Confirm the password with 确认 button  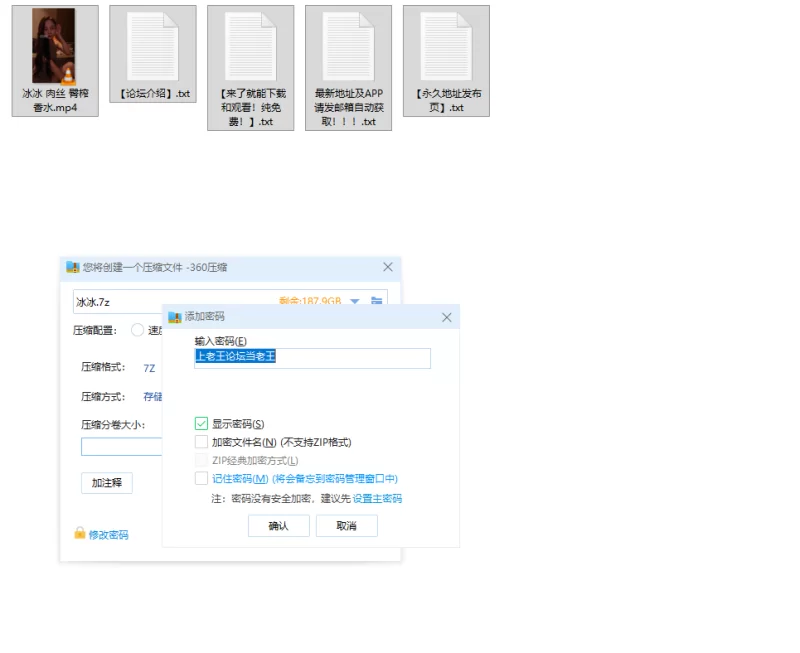[x=279, y=525]
